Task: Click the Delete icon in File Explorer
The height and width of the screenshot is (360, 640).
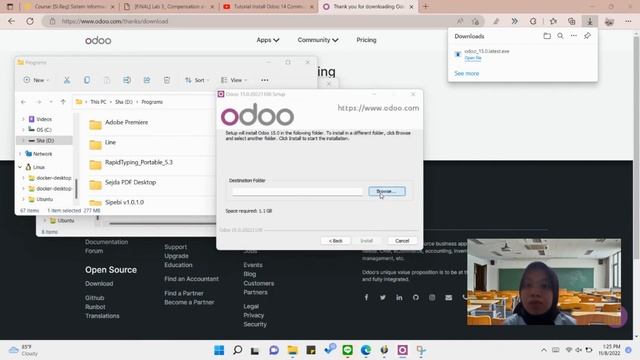Action: point(167,80)
